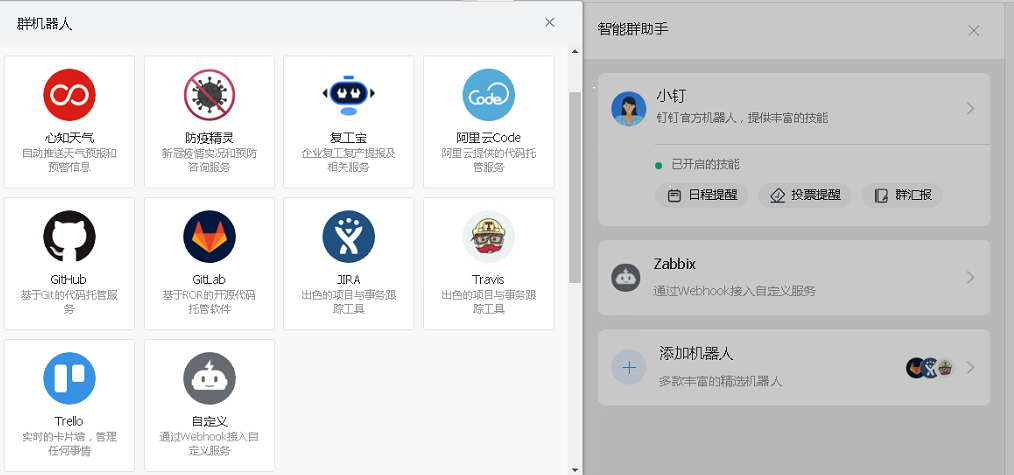Click the GitLab title label
This screenshot has height=475, width=1014.
(209, 280)
